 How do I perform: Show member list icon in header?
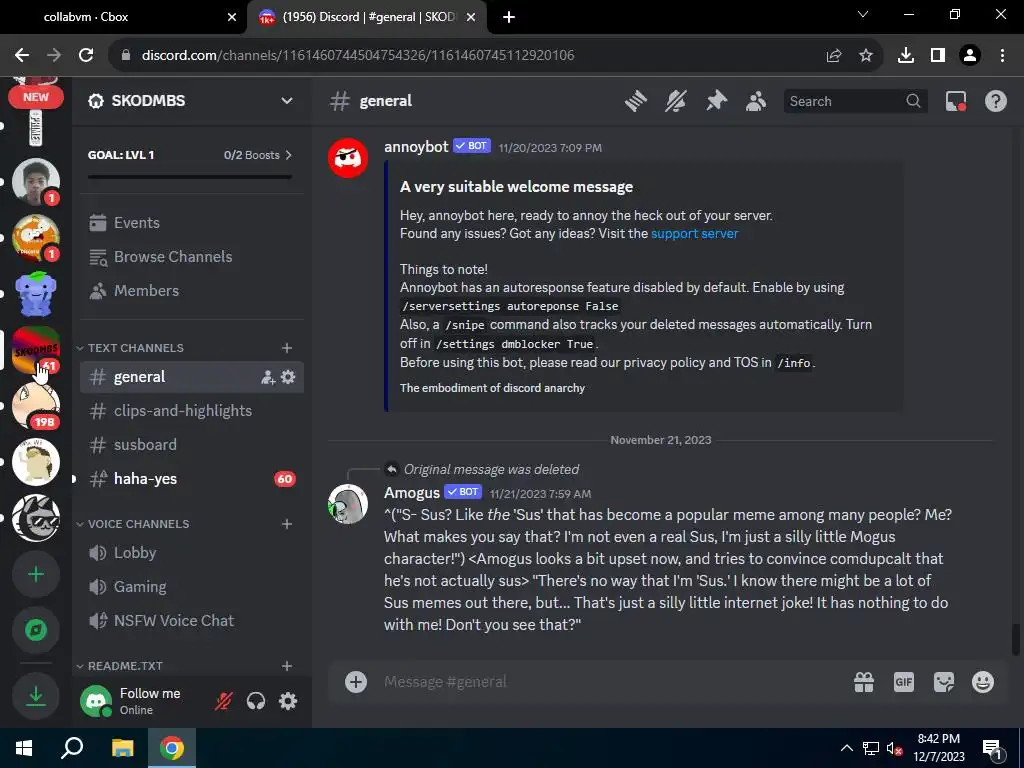tap(756, 101)
